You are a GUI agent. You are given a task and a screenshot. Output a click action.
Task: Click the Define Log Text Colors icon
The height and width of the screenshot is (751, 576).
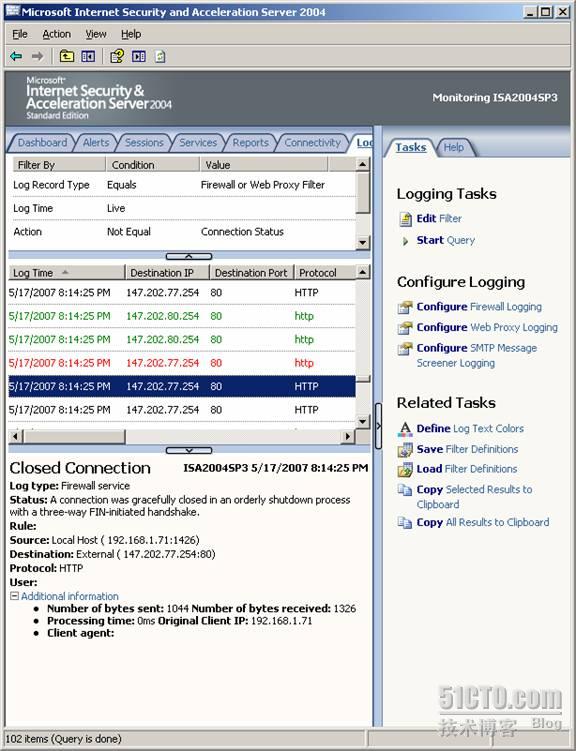(405, 429)
